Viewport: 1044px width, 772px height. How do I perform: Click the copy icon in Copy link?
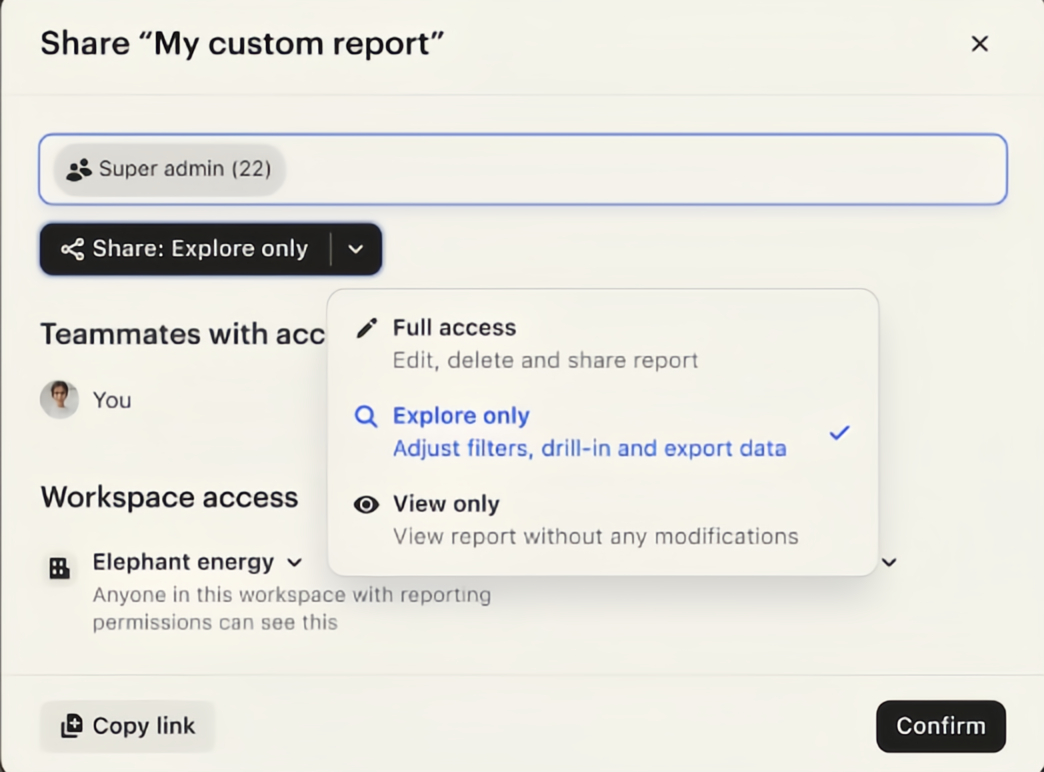[x=72, y=726]
